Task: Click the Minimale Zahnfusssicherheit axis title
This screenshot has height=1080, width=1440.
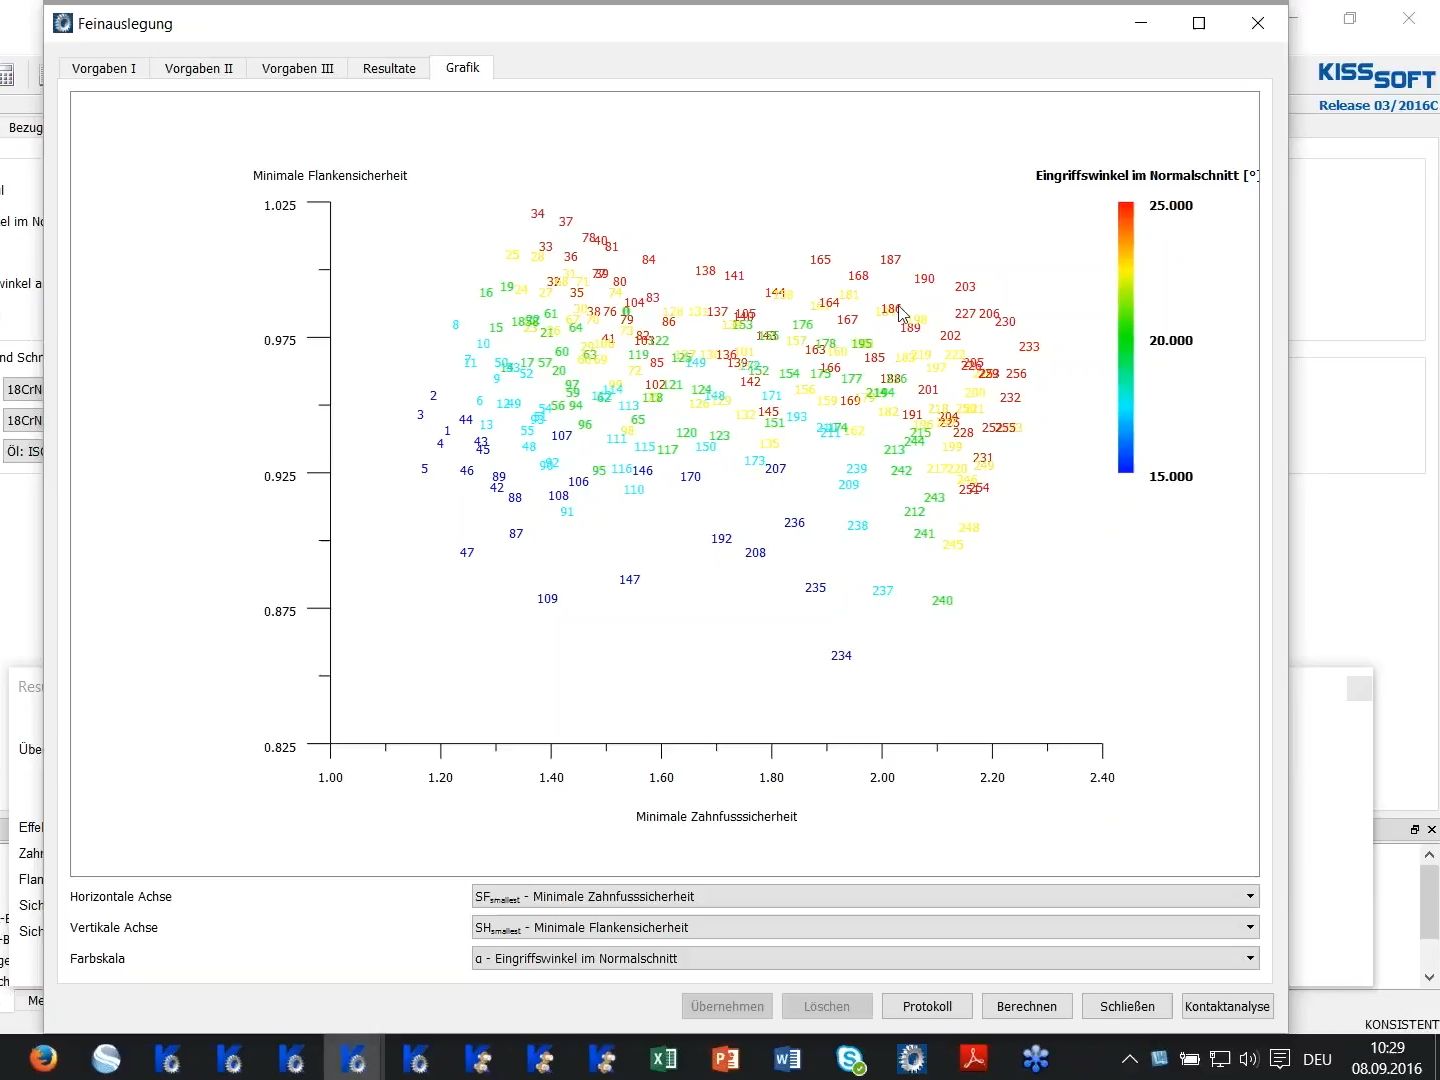Action: coord(716,817)
